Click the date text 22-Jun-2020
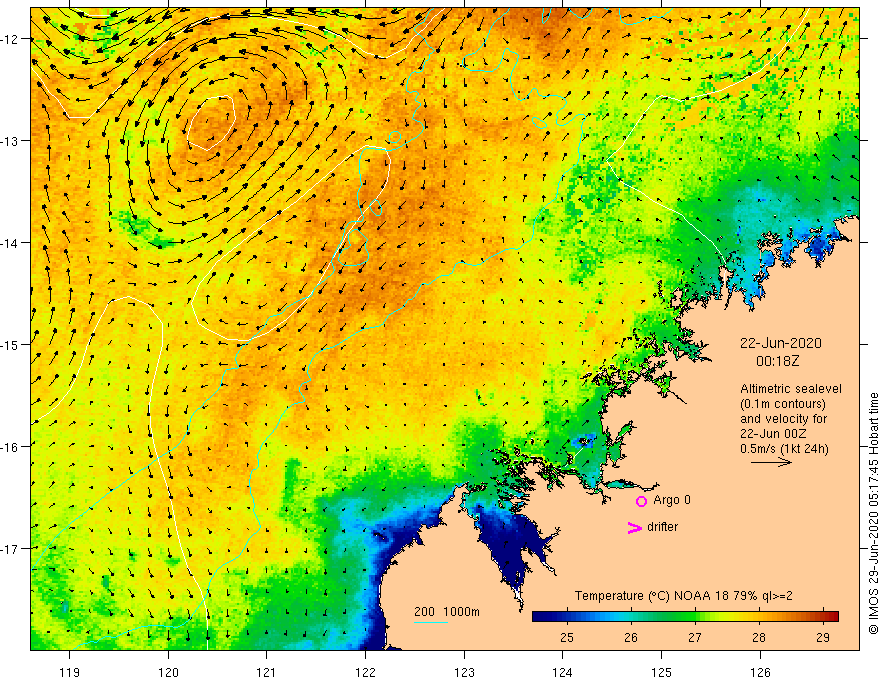Image resolution: width=880 pixels, height=680 pixels. [781, 343]
